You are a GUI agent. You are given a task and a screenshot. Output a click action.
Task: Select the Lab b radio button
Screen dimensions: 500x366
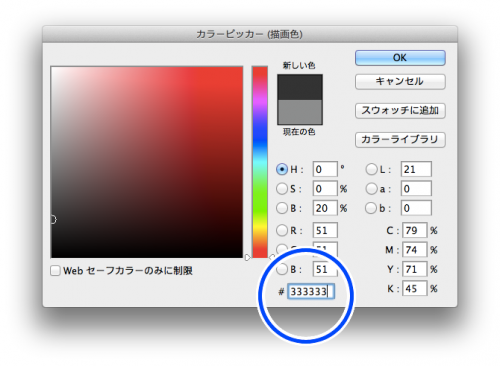(x=371, y=208)
